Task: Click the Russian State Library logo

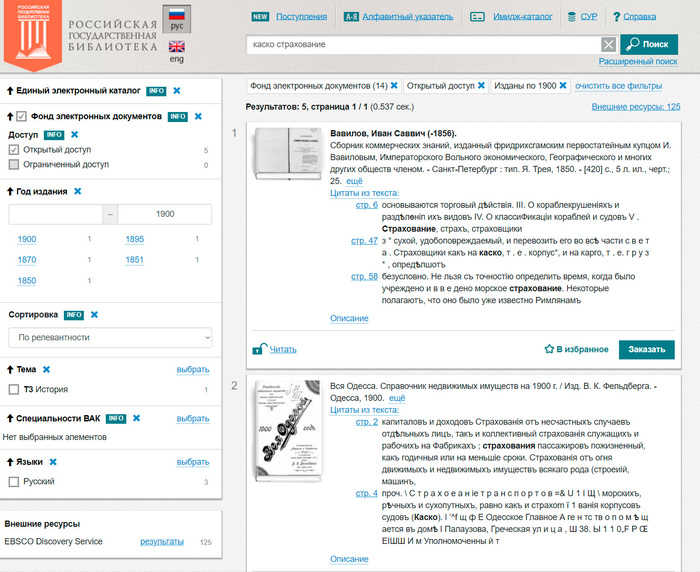Action: pyautogui.click(x=33, y=36)
